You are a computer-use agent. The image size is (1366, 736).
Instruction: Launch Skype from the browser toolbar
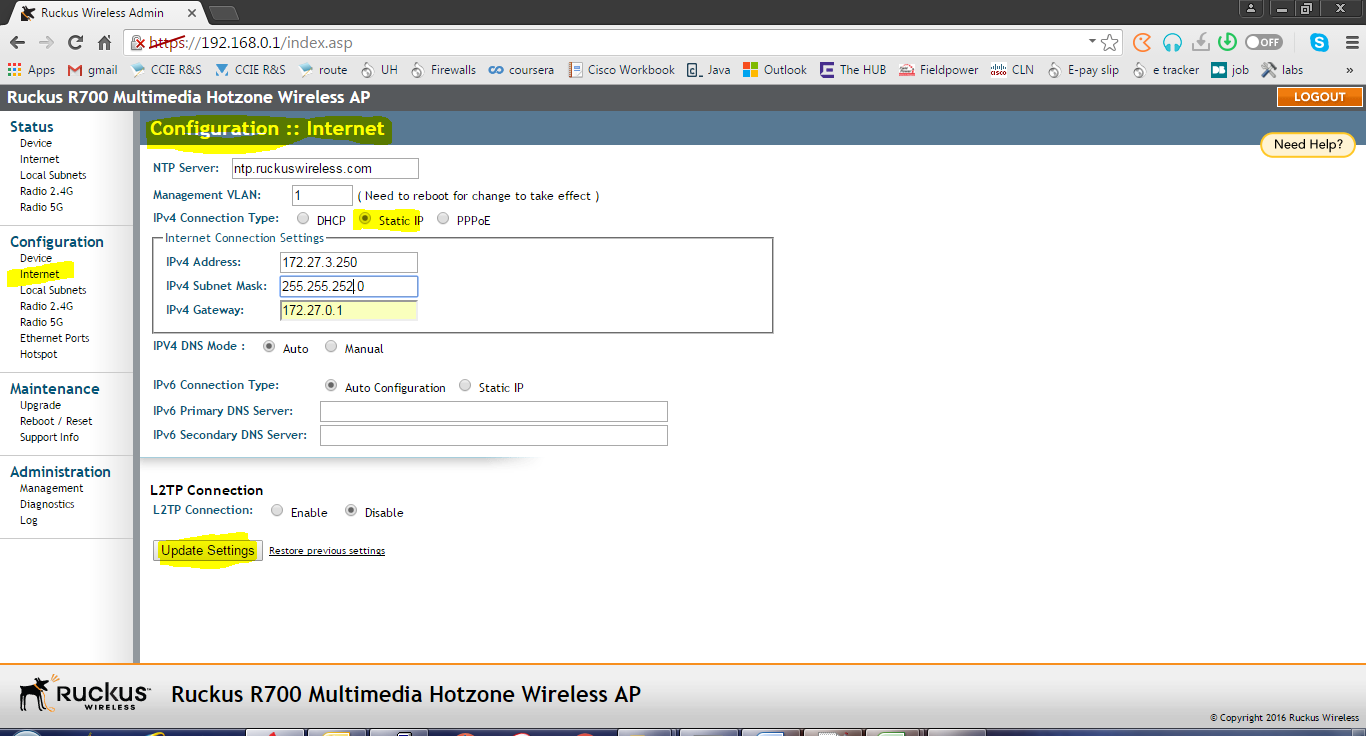click(x=1318, y=42)
